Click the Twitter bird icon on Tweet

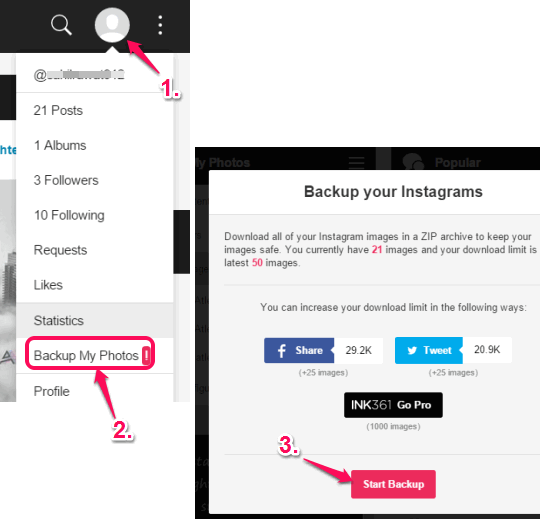point(412,351)
